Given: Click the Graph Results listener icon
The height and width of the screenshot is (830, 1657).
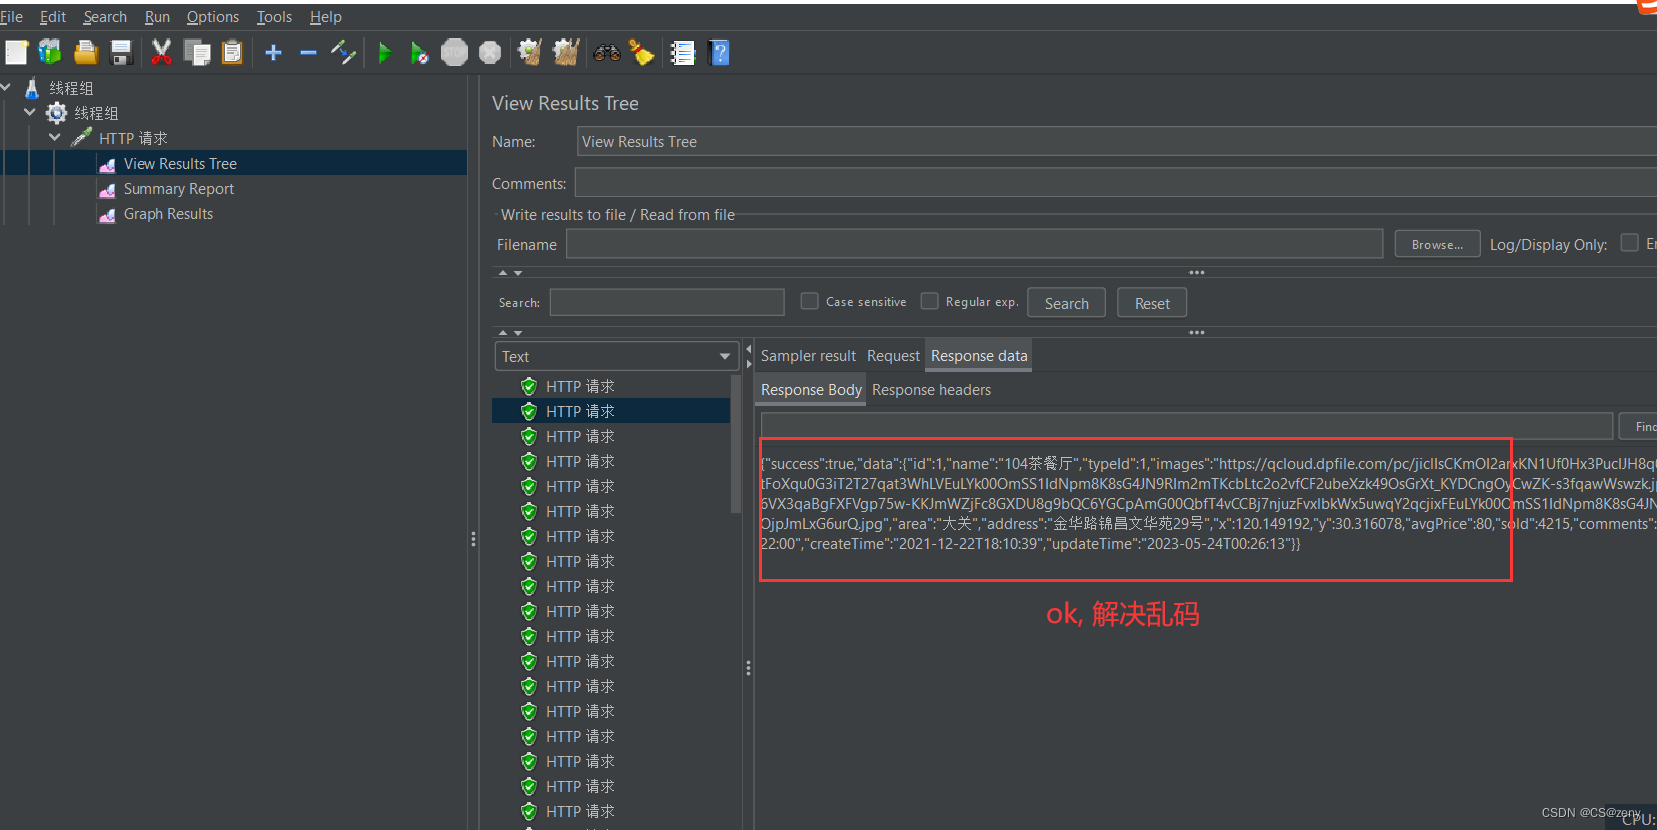Looking at the screenshot, I should 107,215.
